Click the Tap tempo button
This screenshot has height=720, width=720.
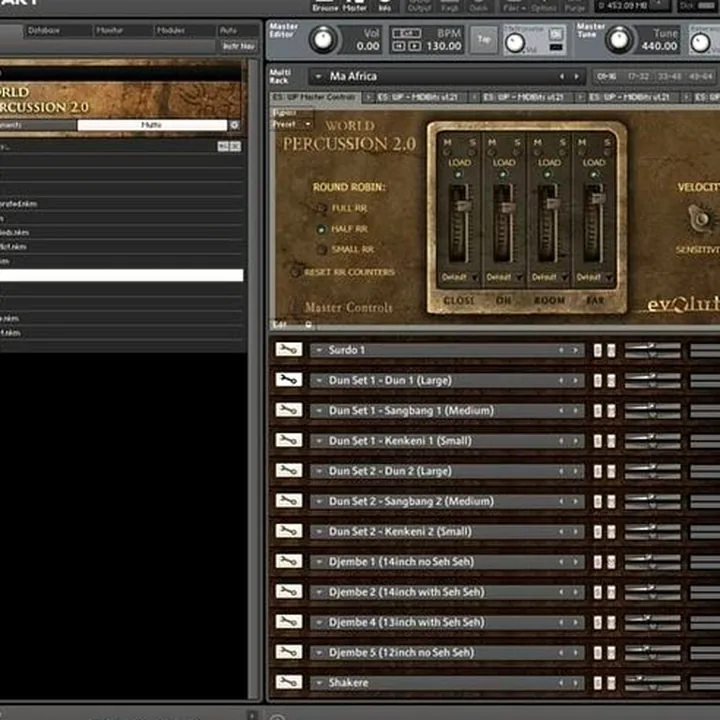pos(484,39)
